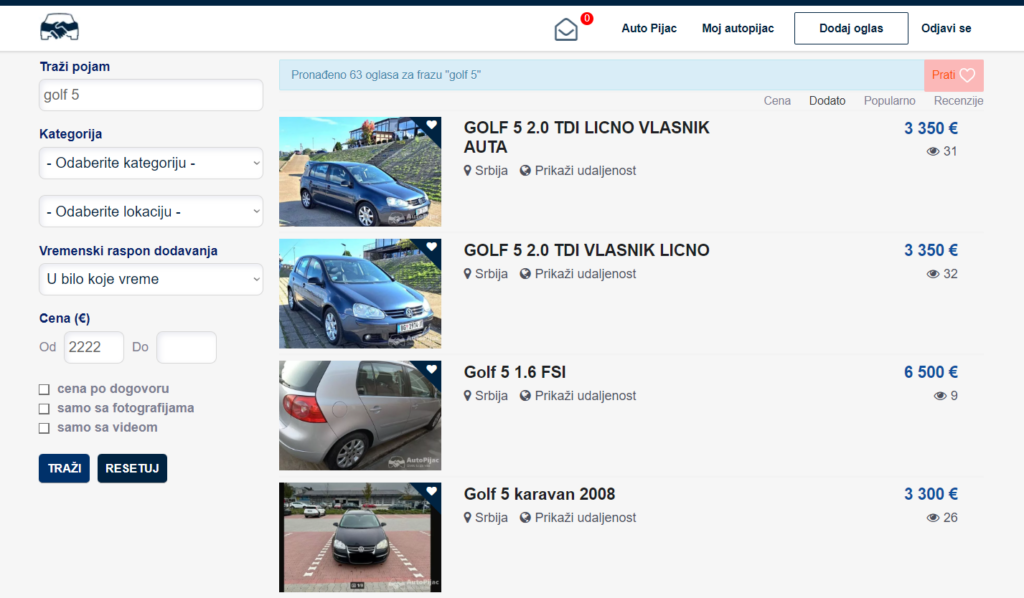Click globe icon on Golf 5 karavan 2008
1024x598 pixels.
pos(525,518)
